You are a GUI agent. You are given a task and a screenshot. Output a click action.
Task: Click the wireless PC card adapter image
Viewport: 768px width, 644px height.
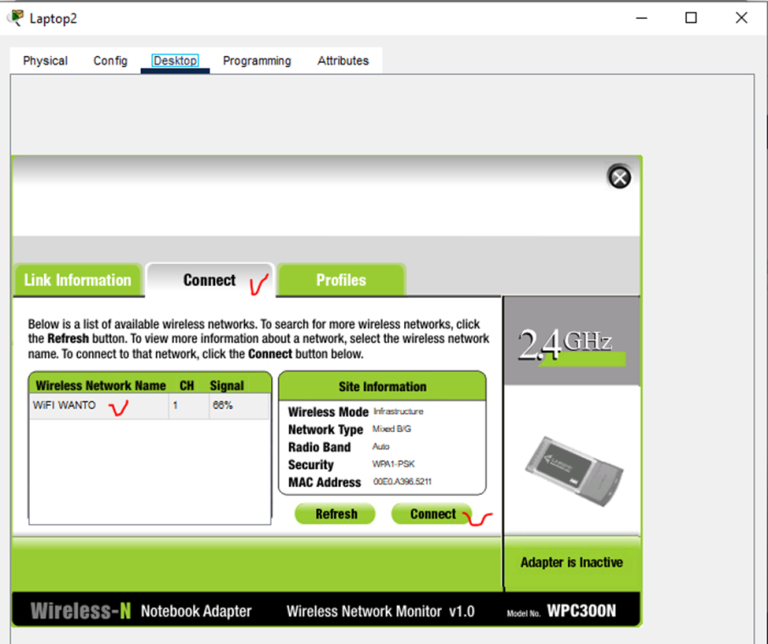point(574,471)
